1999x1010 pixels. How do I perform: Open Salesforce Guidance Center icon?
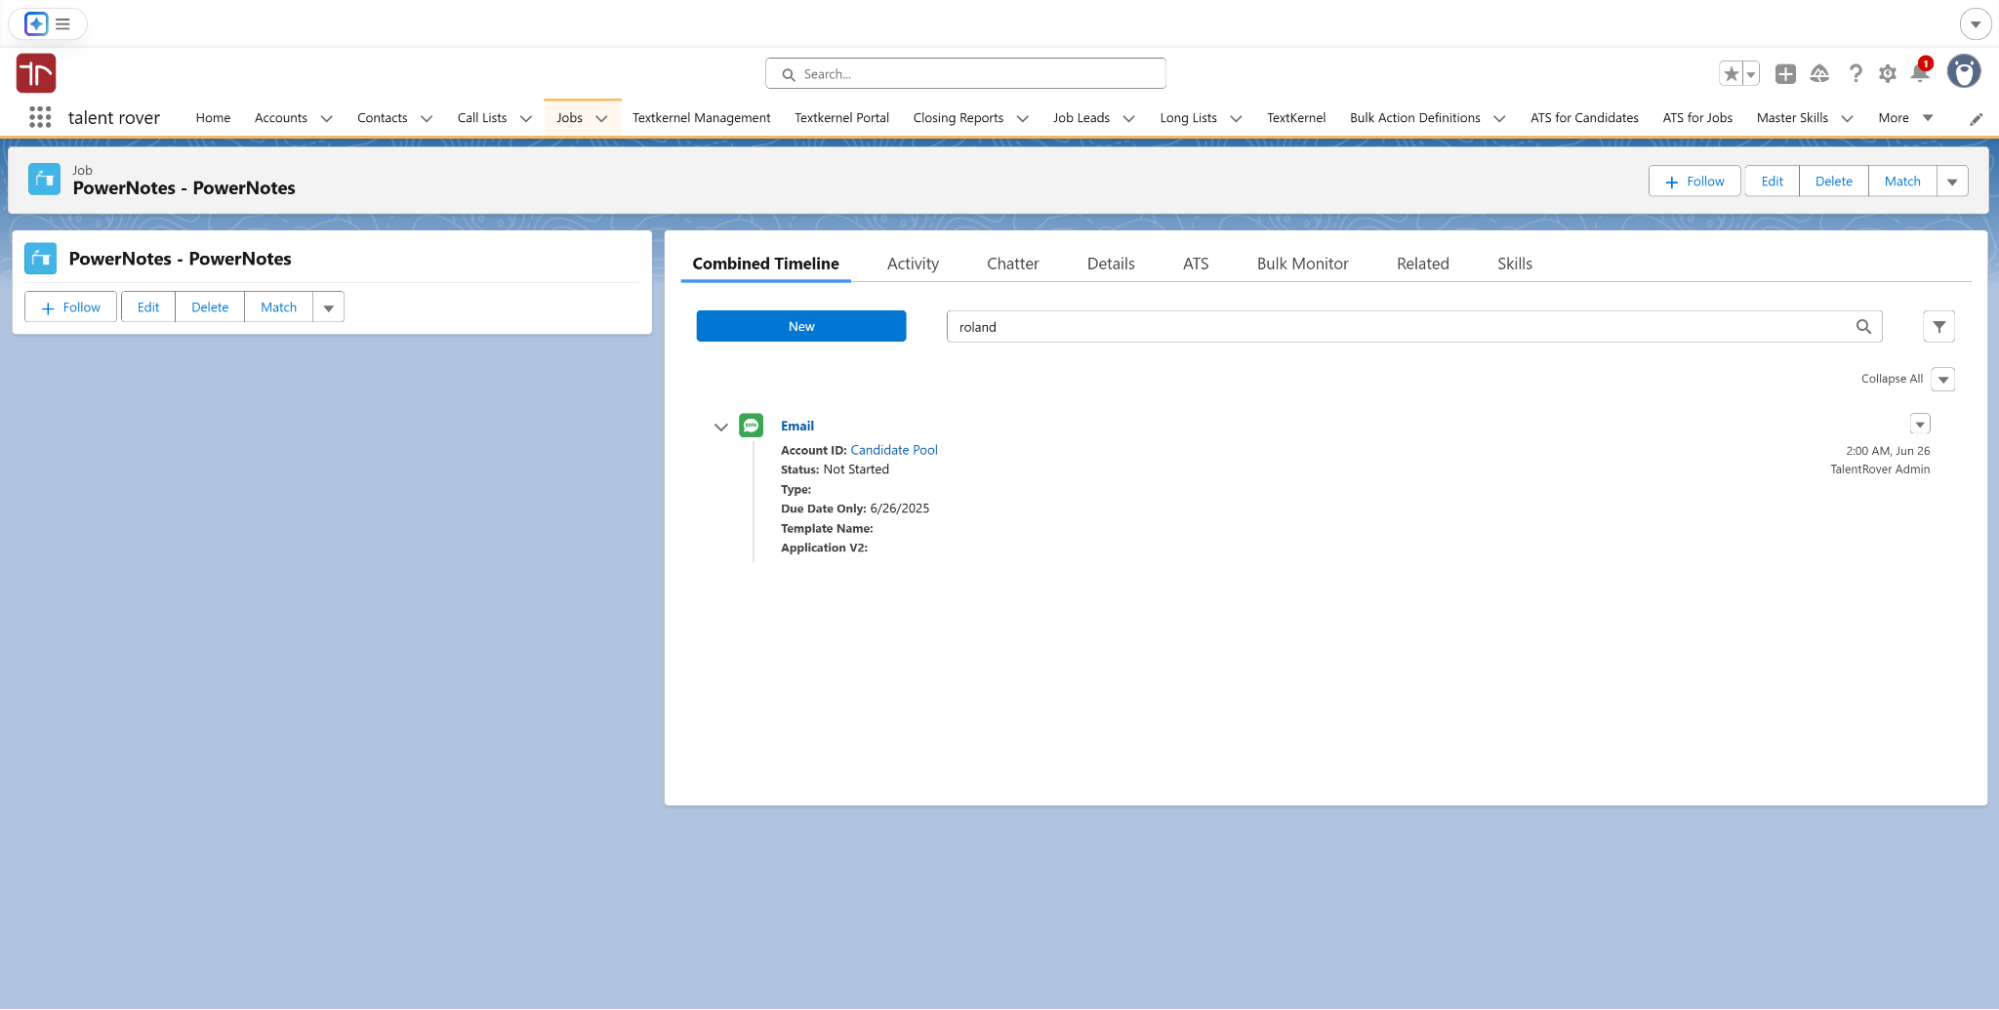(1819, 74)
